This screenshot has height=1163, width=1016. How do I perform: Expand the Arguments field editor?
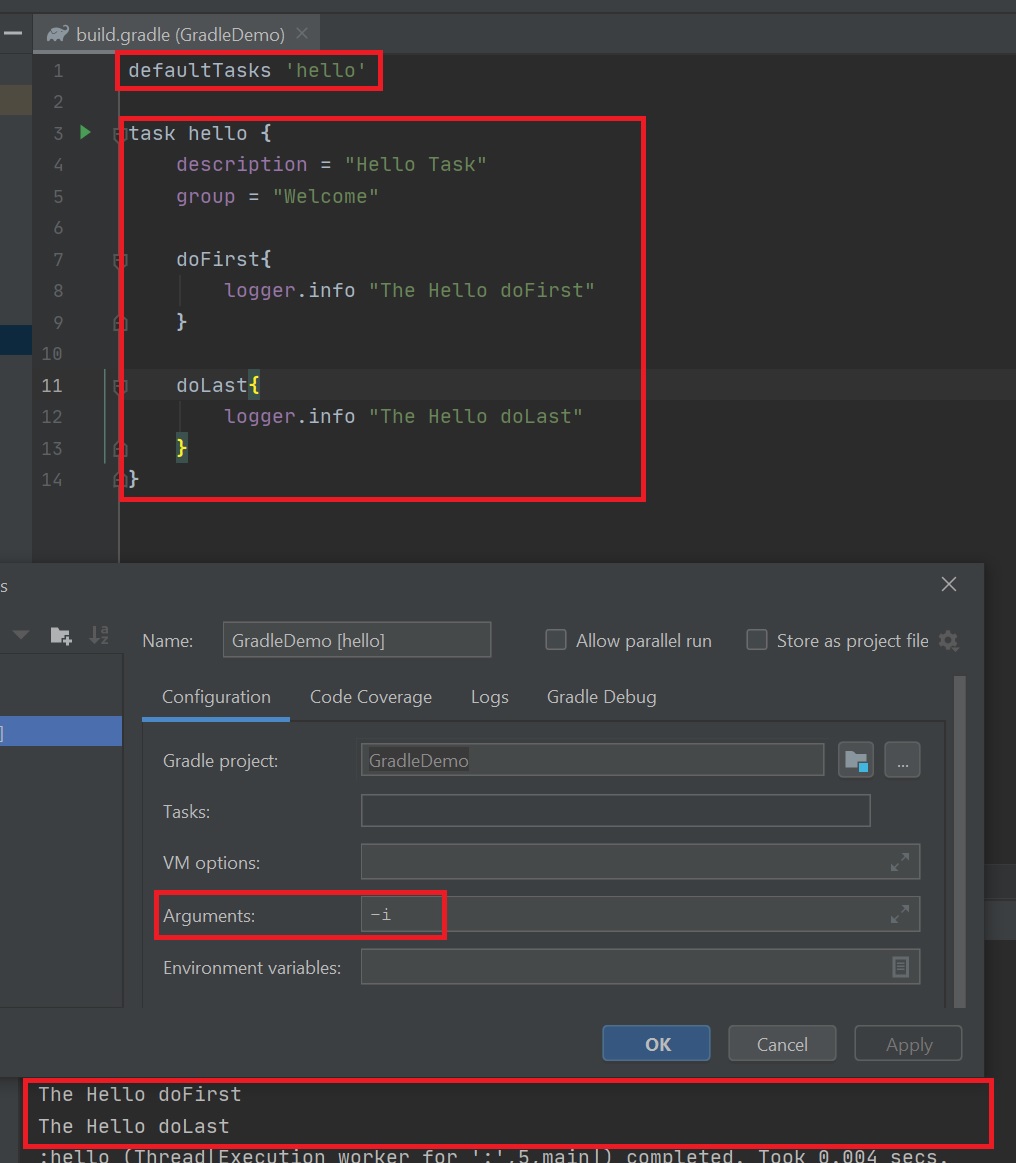pyautogui.click(x=900, y=914)
